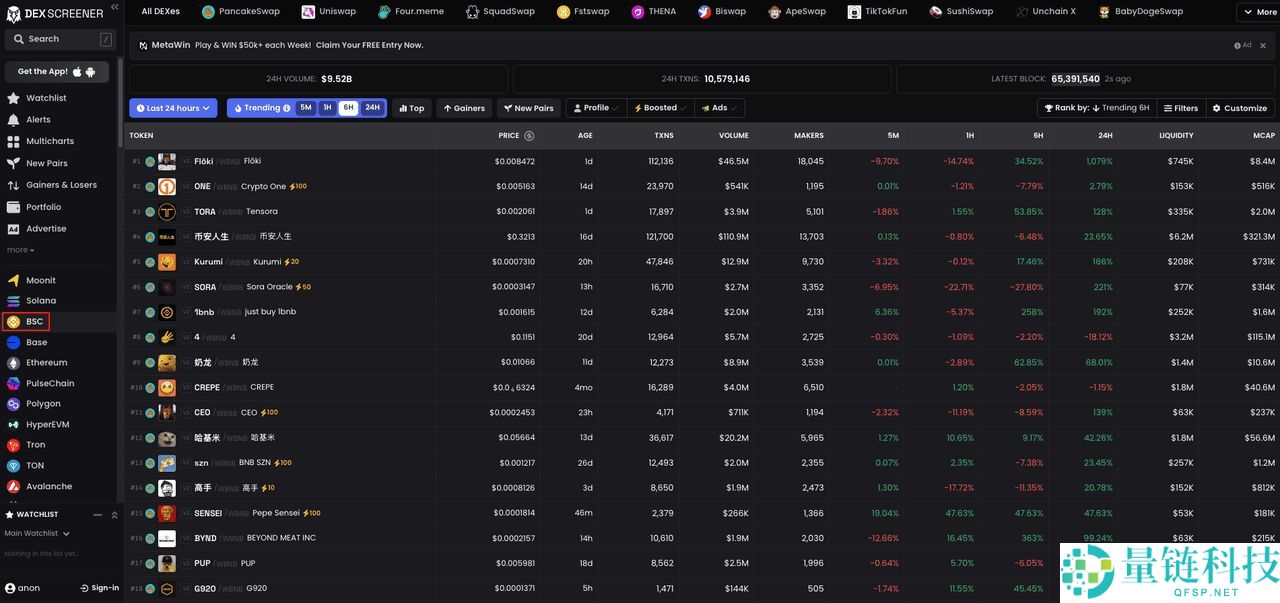Select the All DEXes tab
The height and width of the screenshot is (603, 1280).
(159, 11)
